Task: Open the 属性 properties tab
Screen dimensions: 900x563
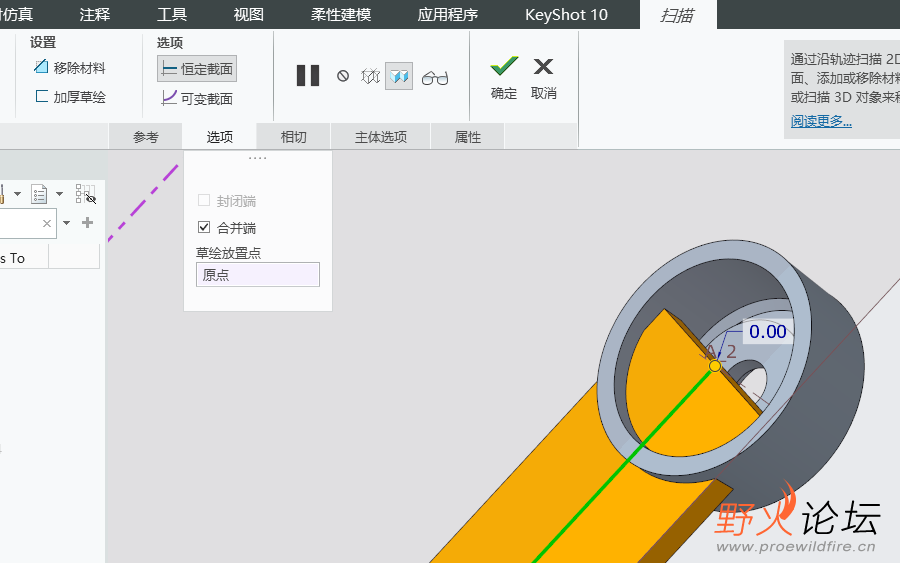Action: pyautogui.click(x=468, y=137)
